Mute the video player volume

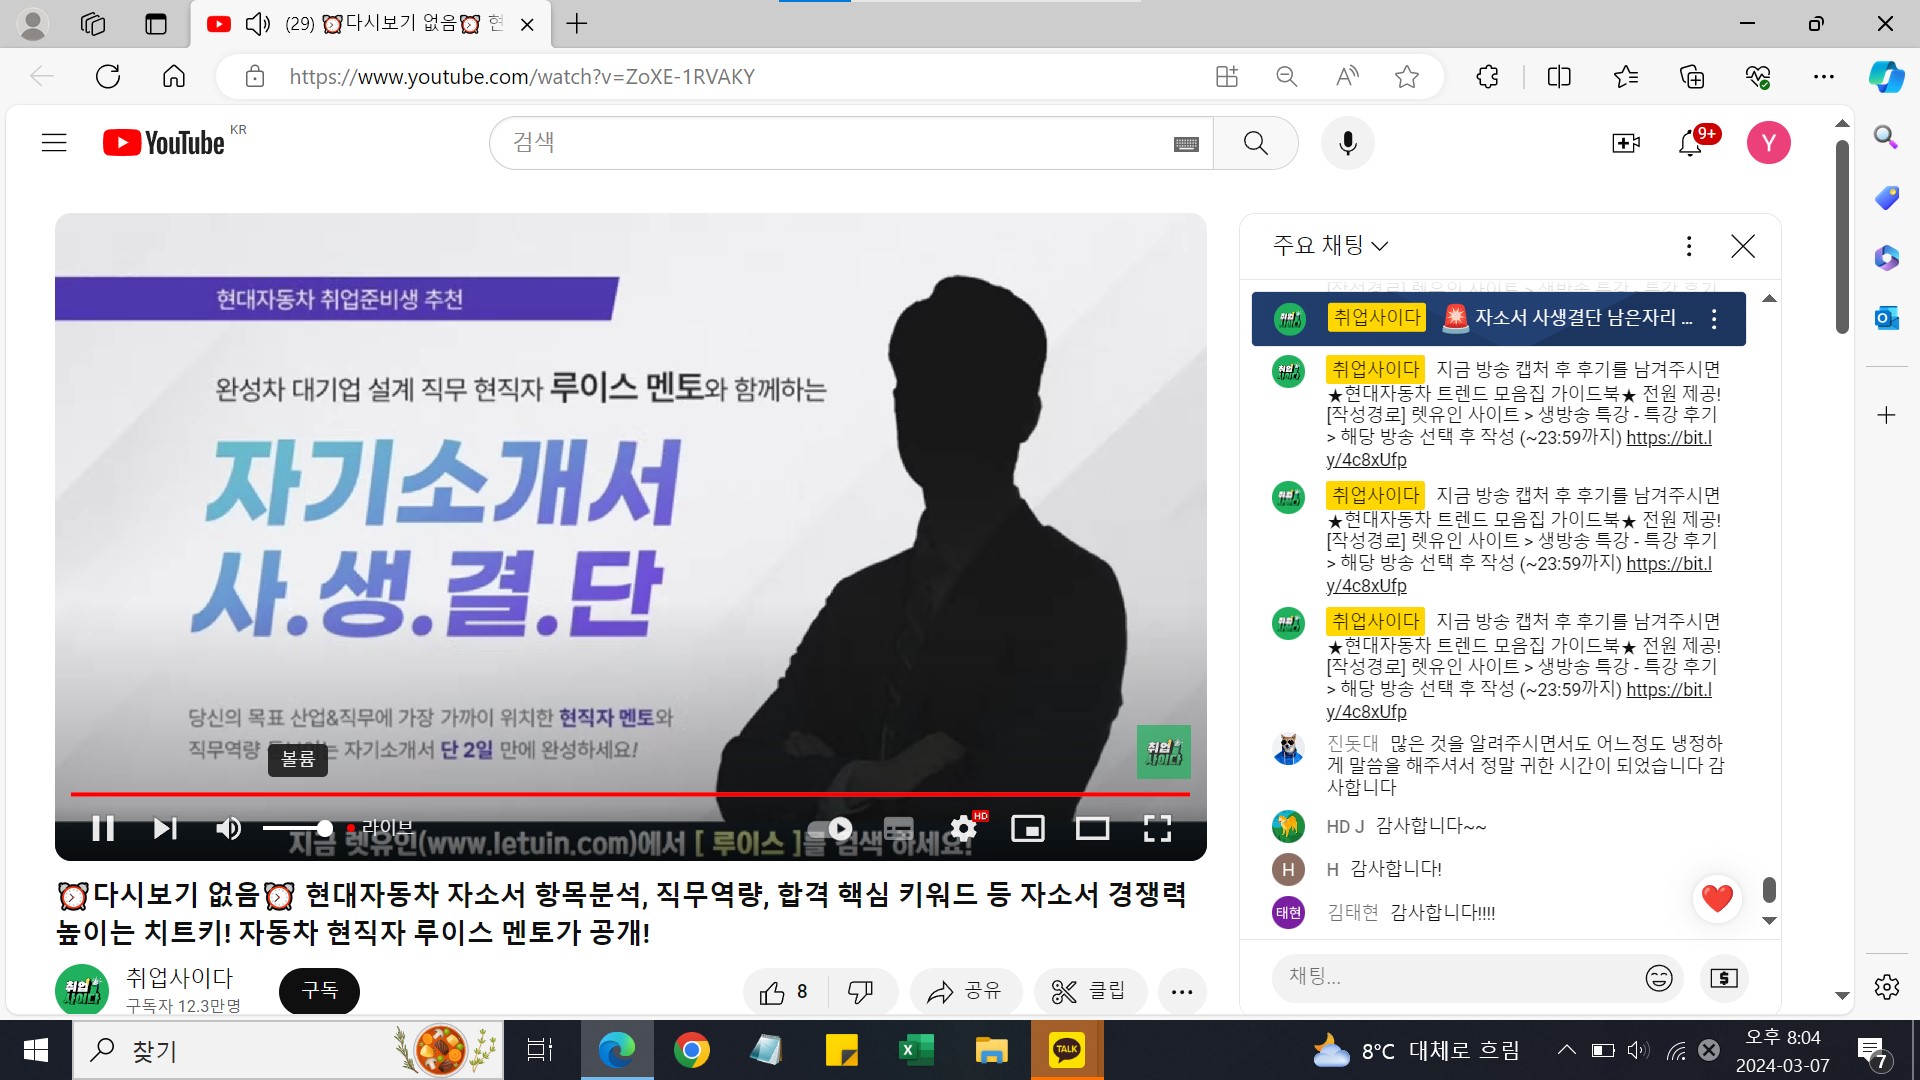click(229, 828)
